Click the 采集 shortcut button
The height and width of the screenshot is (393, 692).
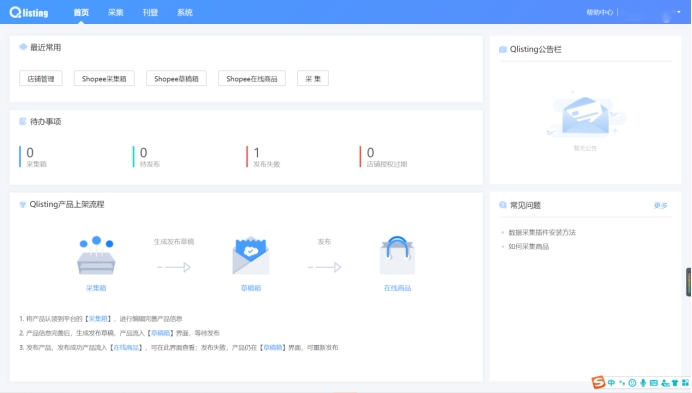click(x=313, y=79)
